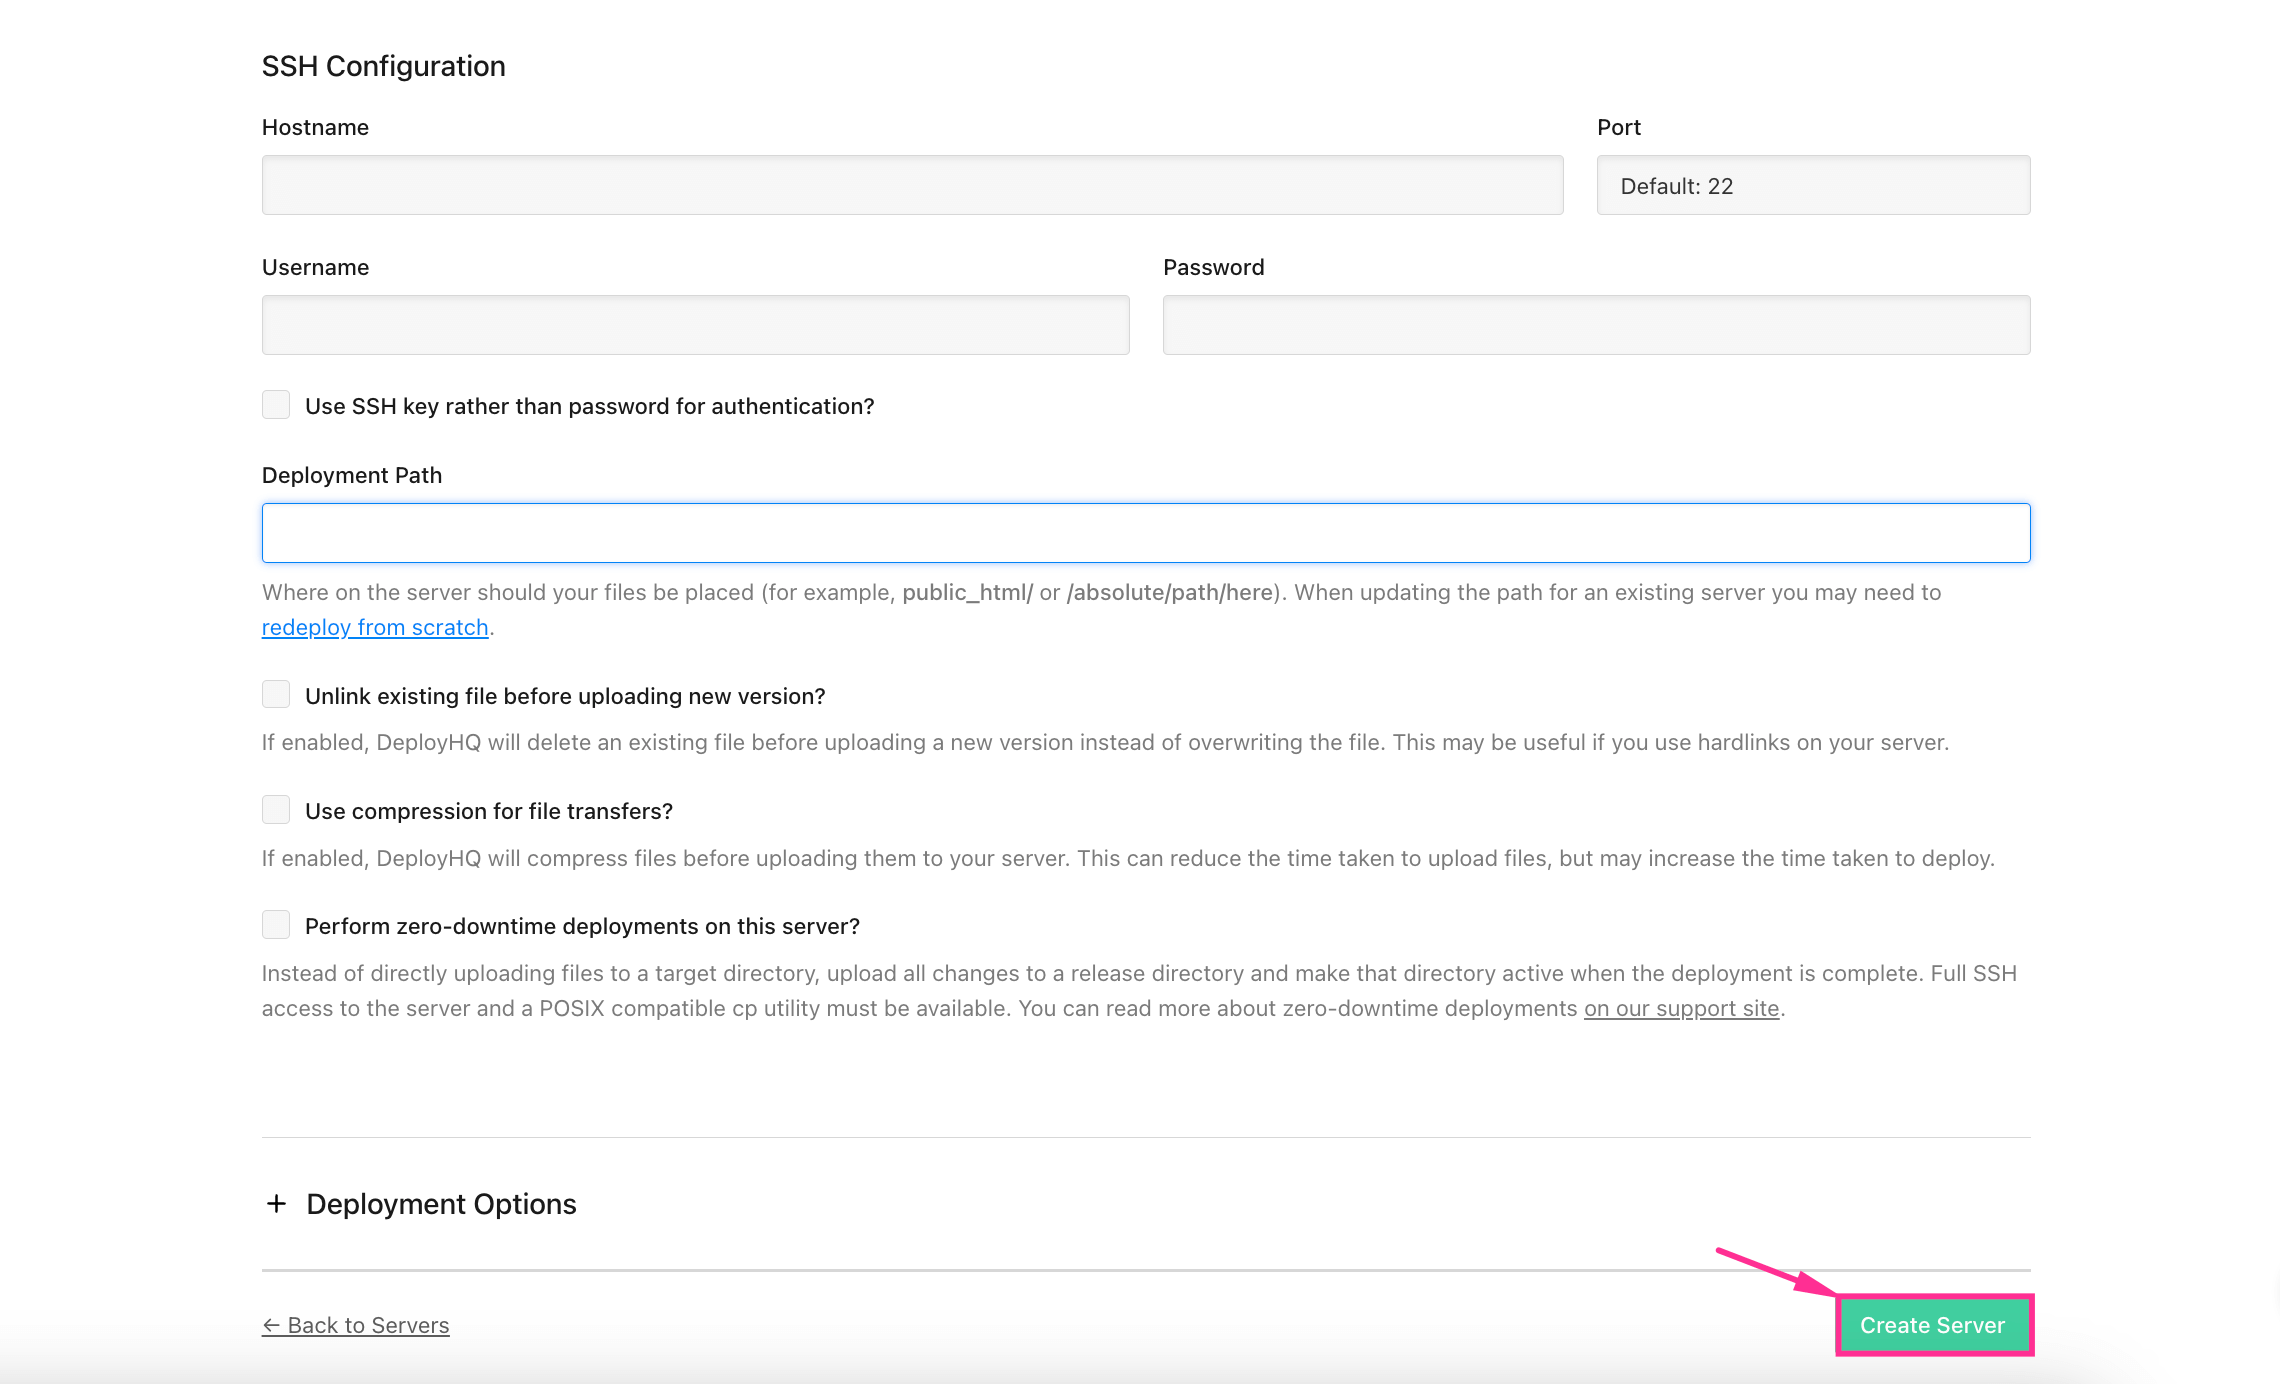Click the Port field showing Default: 22
Viewport: 2280px width, 1384px height.
click(1812, 185)
